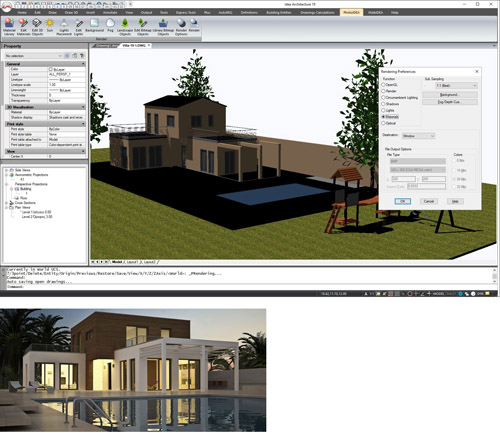Click the Edit Materials icon
The image size is (500, 433).
pyautogui.click(x=23, y=27)
